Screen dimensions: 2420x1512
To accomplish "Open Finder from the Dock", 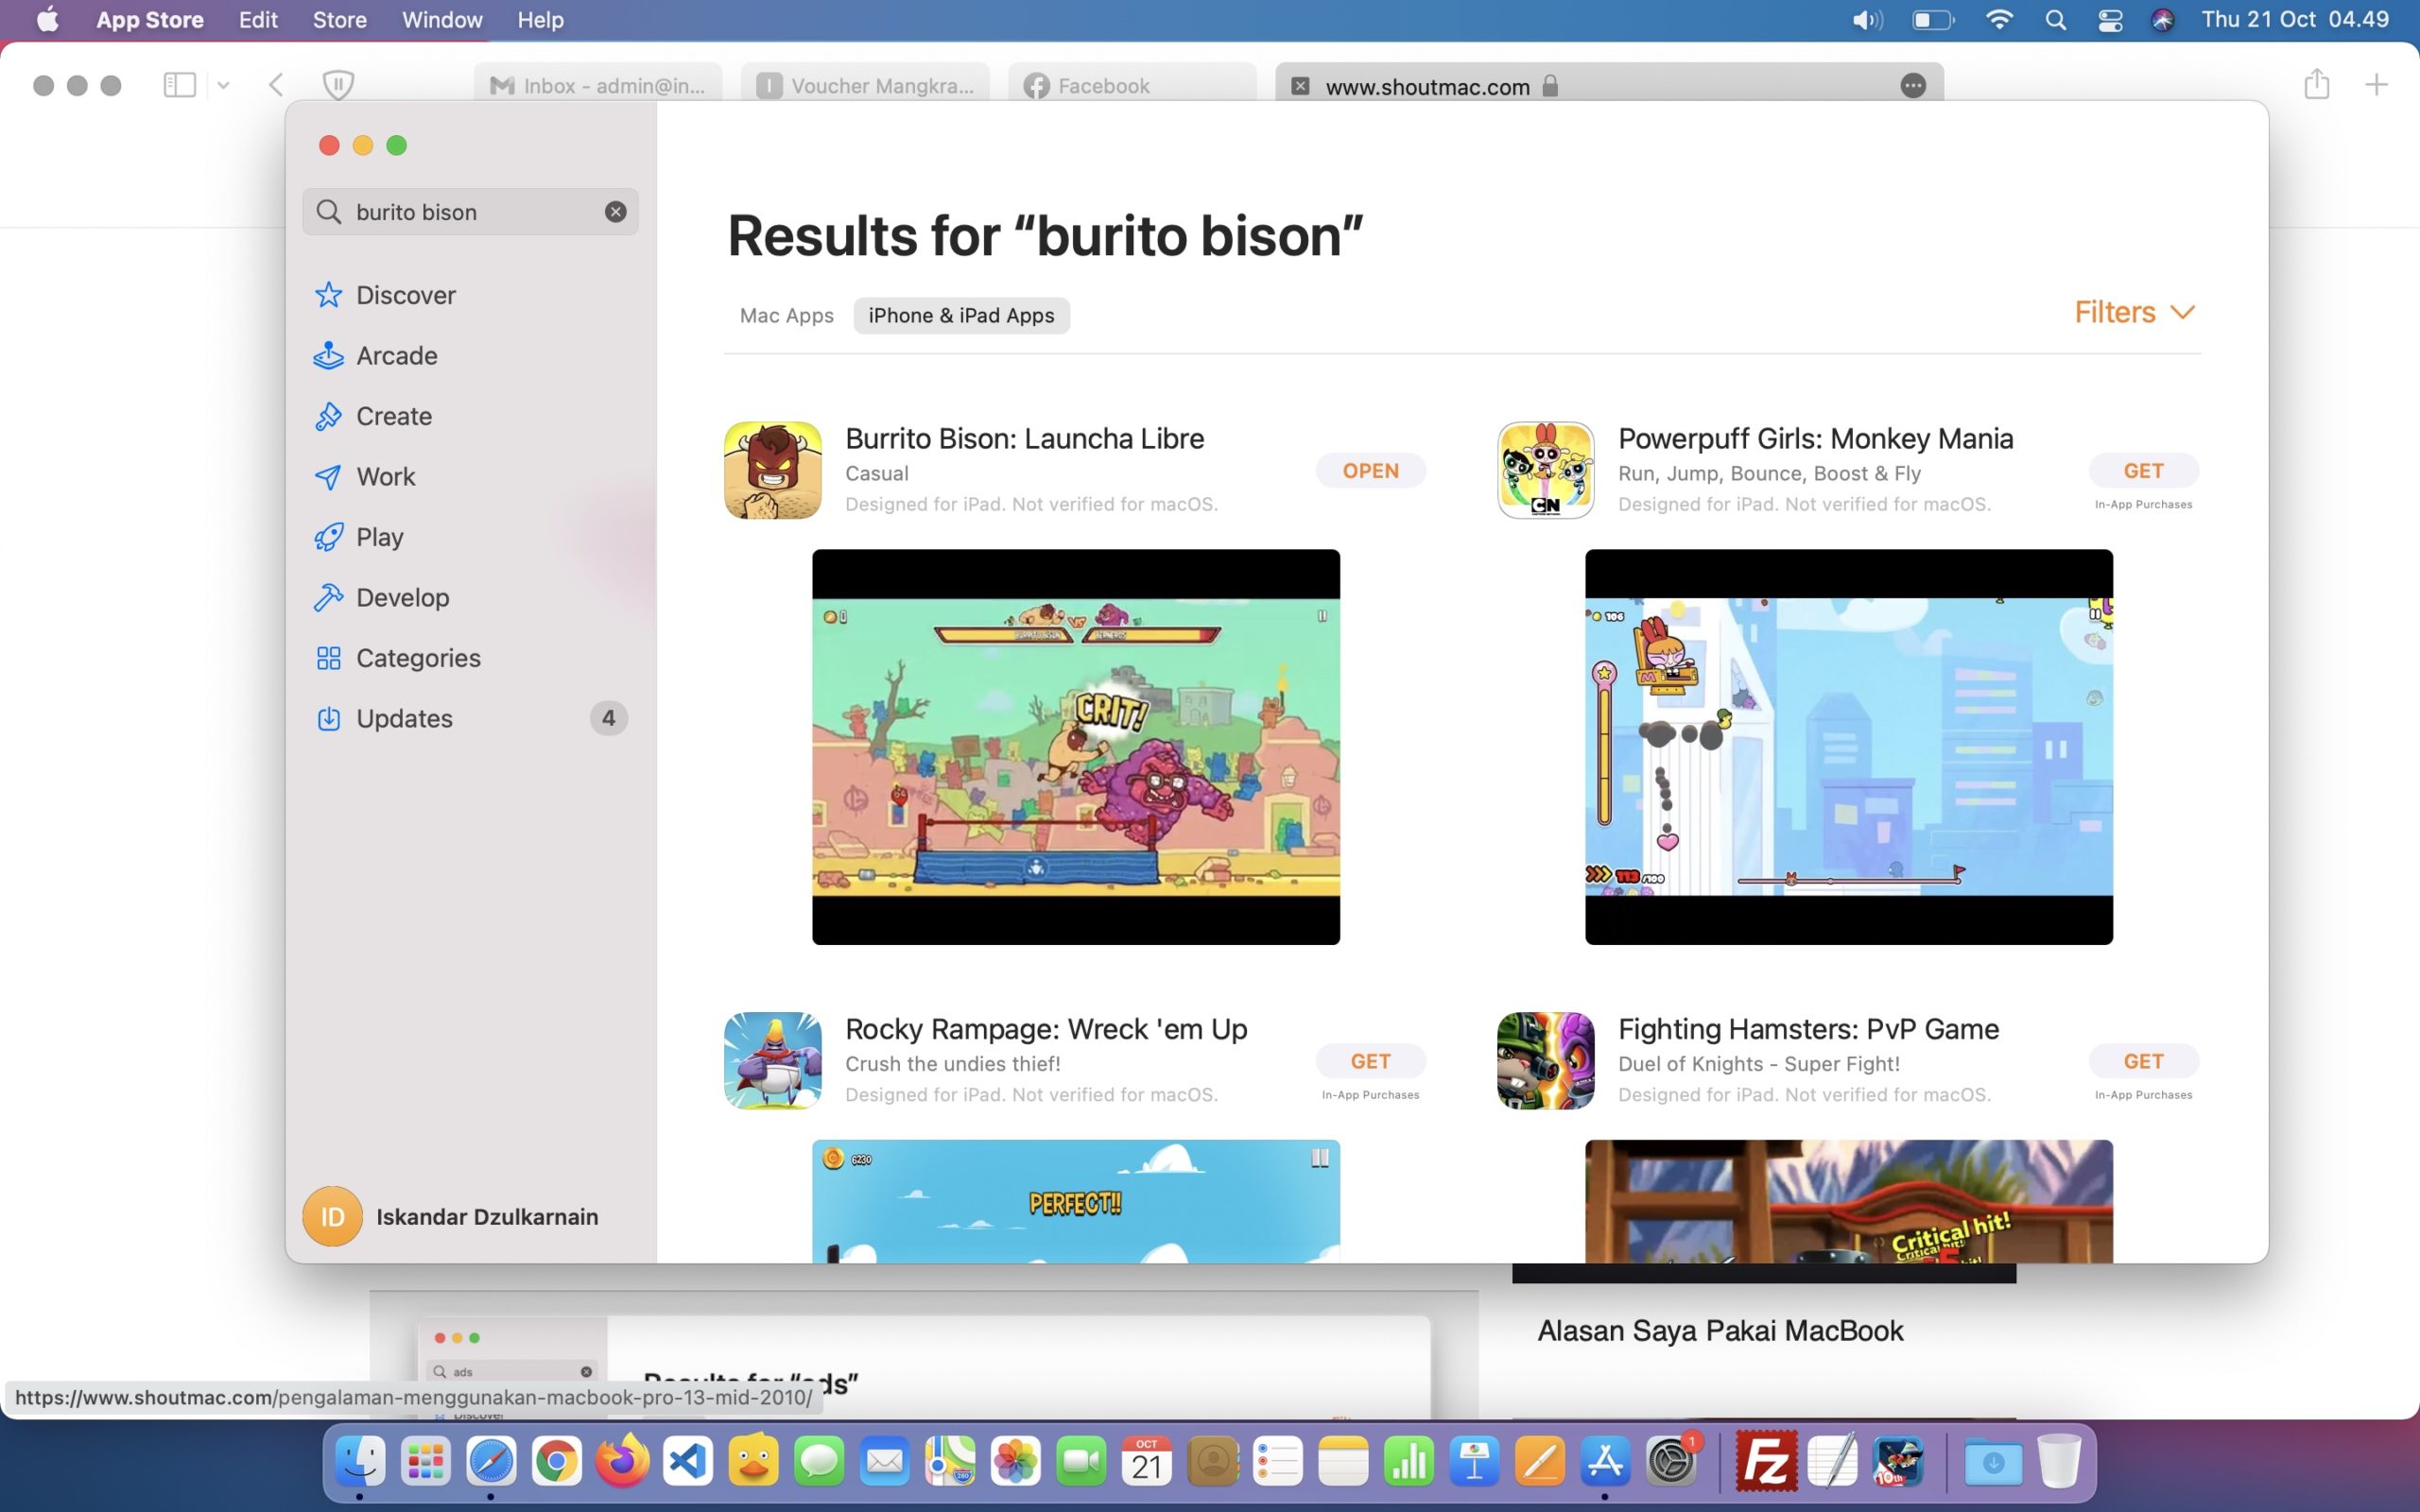I will pyautogui.click(x=360, y=1462).
